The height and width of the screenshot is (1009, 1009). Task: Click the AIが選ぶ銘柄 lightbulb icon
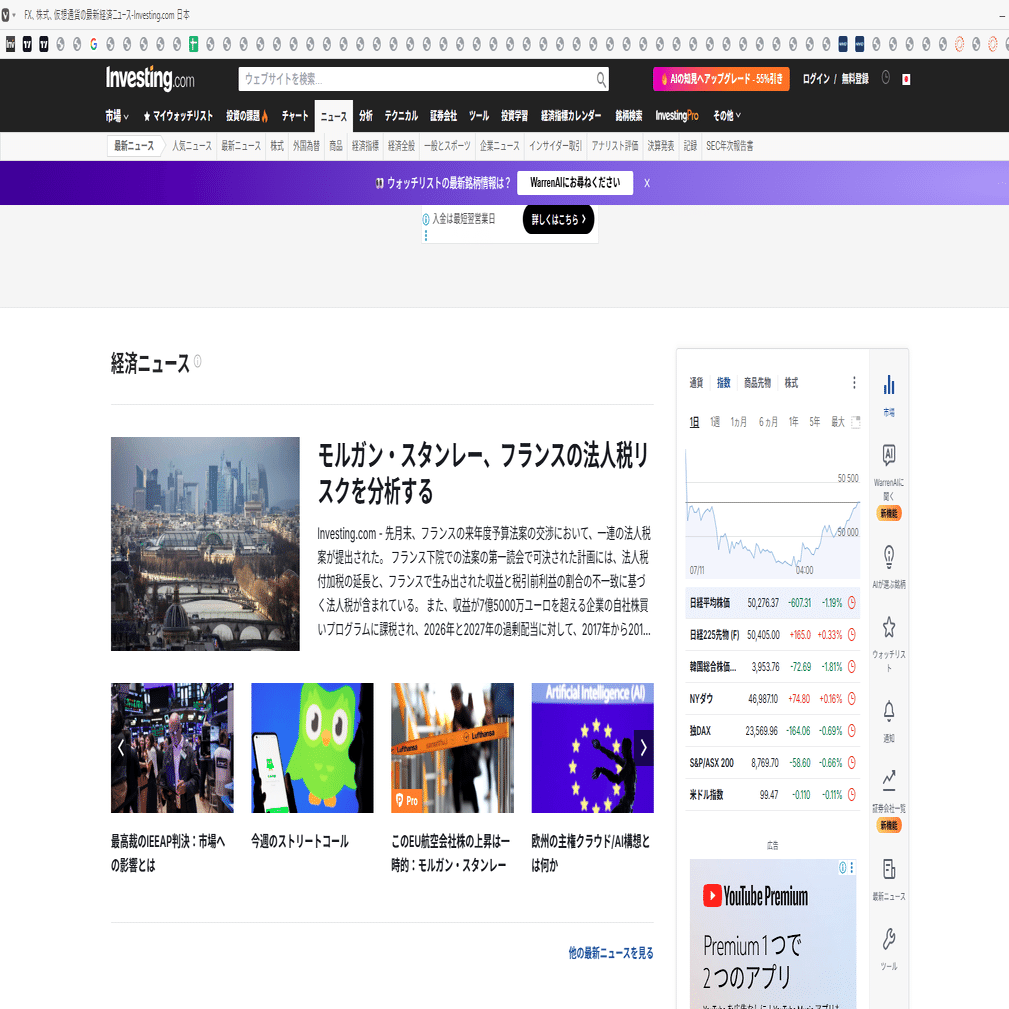tap(888, 557)
